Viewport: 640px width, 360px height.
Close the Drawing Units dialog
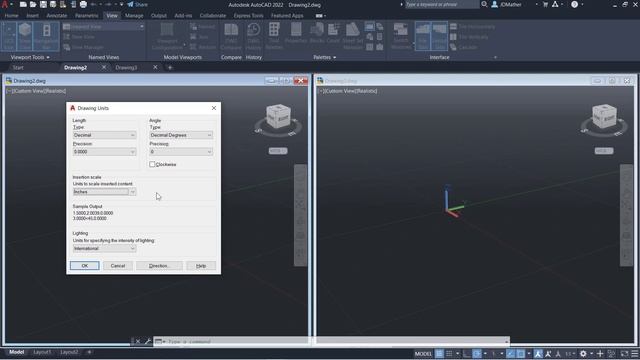(x=214, y=108)
